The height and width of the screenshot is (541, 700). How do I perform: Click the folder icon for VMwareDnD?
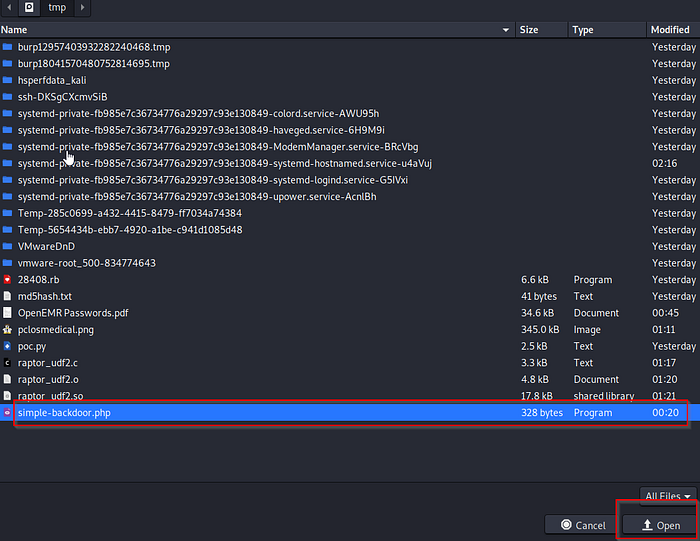(x=8, y=246)
